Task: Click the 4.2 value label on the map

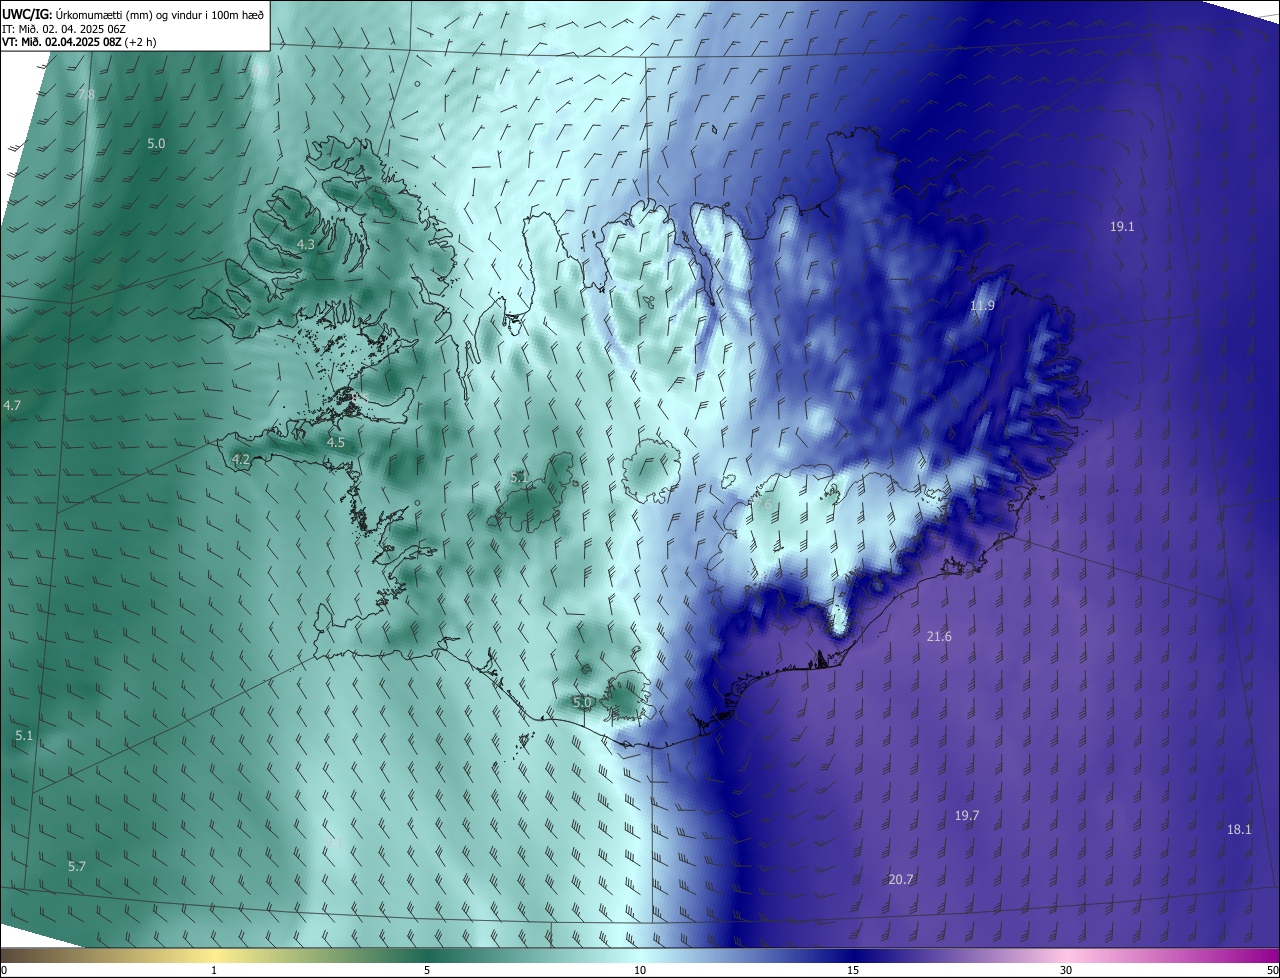Action: tap(241, 460)
